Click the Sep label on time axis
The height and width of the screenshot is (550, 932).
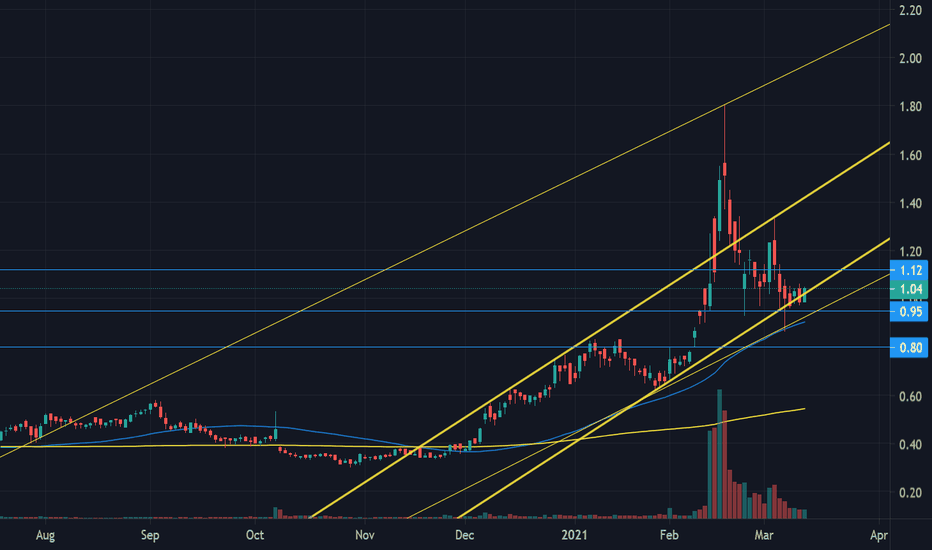tap(150, 535)
